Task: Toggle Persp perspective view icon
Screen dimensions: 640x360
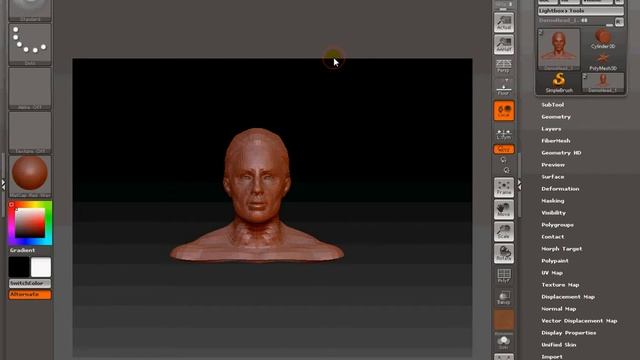Action: coord(504,66)
